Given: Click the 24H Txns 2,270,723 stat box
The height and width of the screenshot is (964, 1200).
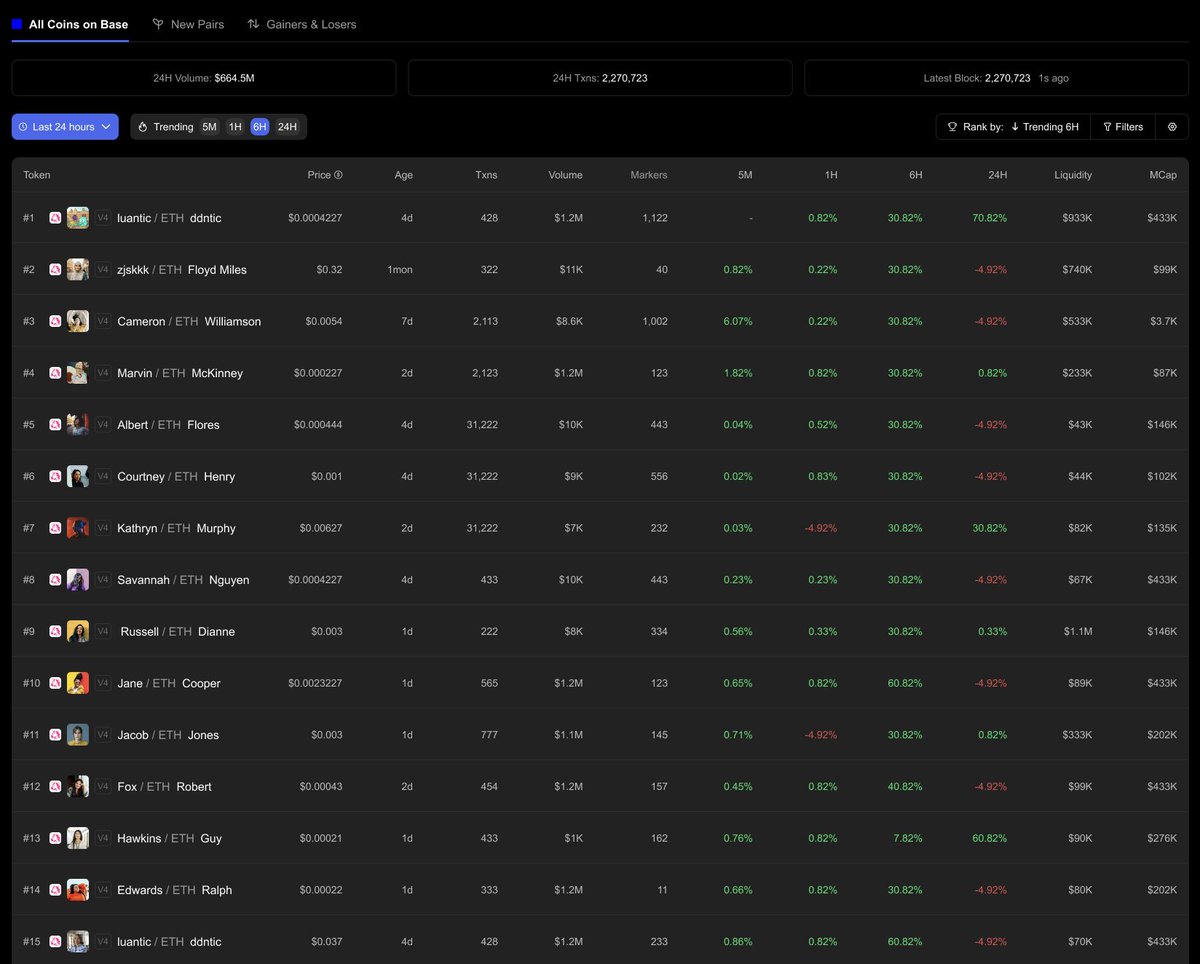Looking at the screenshot, I should tap(600, 78).
